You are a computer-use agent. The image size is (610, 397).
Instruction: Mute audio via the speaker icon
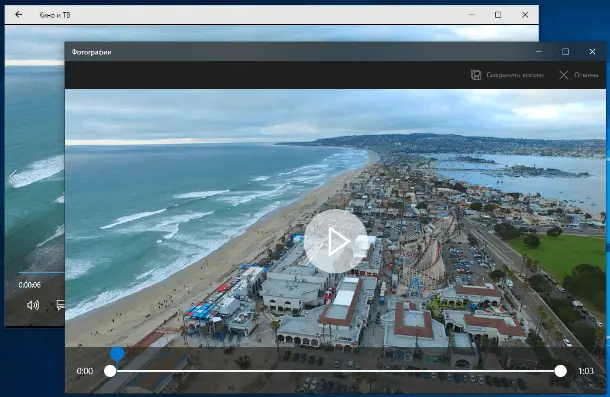pos(33,305)
